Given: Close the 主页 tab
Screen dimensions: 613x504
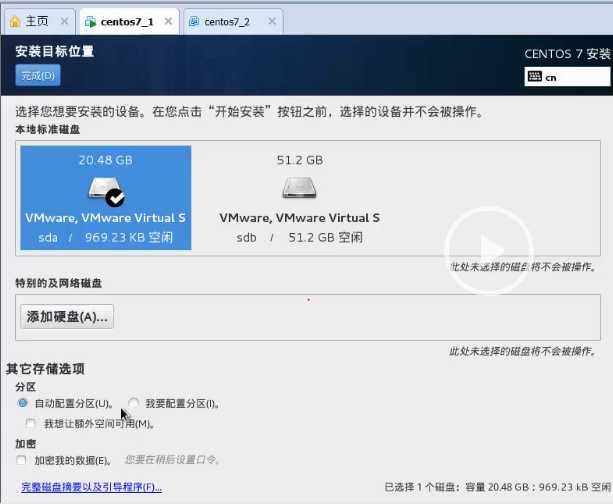Looking at the screenshot, I should coord(64,21).
